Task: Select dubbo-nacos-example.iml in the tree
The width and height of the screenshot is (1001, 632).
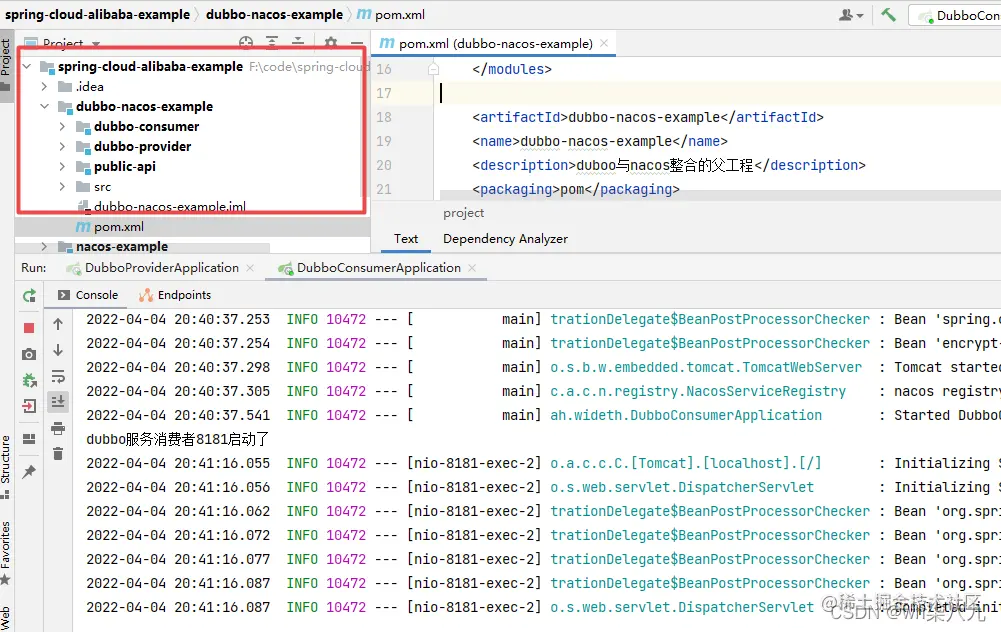Action: [x=170, y=206]
